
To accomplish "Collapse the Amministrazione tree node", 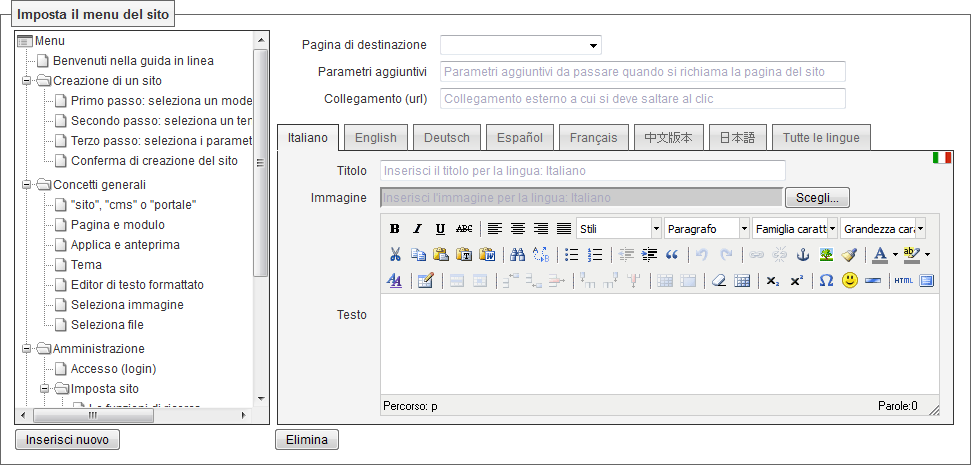I will pyautogui.click(x=27, y=349).
